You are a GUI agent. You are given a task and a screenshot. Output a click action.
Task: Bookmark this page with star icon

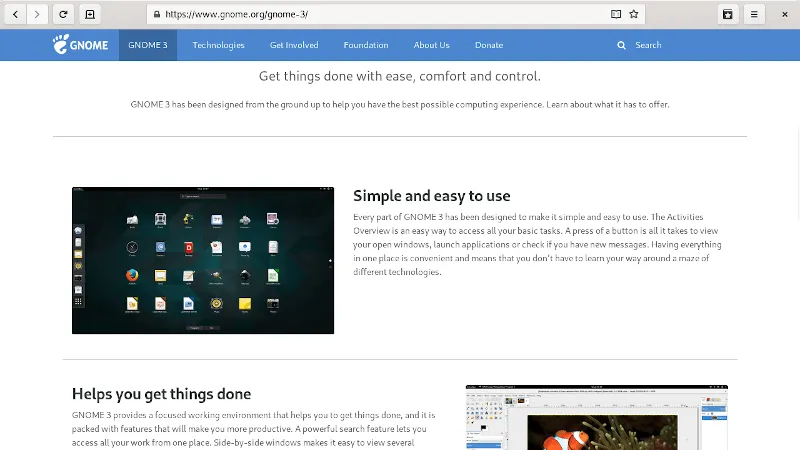tap(634, 14)
